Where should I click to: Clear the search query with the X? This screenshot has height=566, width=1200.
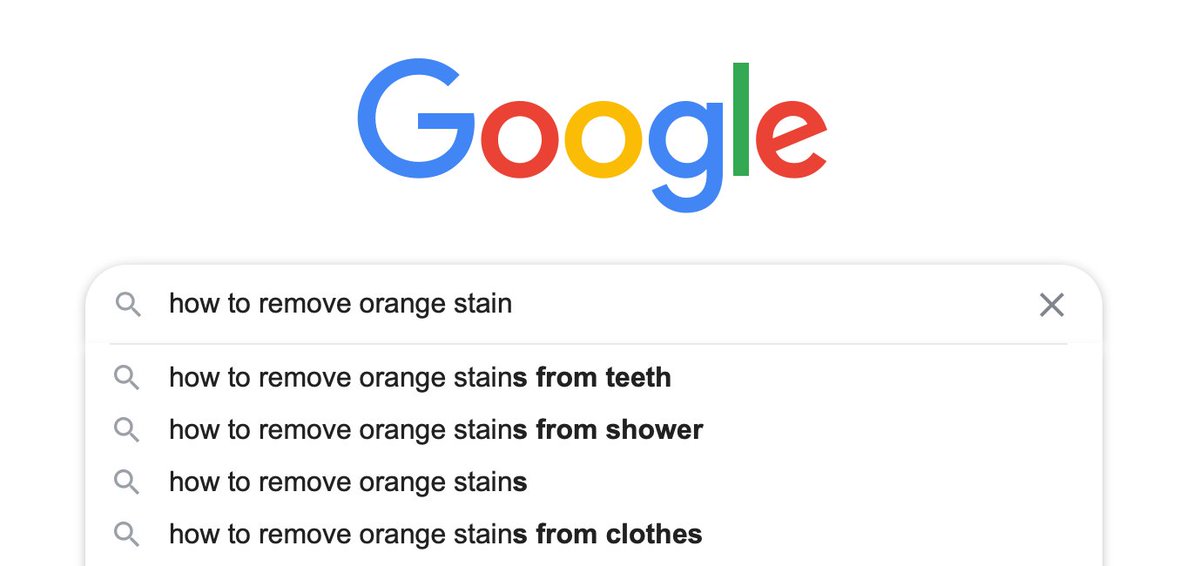[1051, 305]
